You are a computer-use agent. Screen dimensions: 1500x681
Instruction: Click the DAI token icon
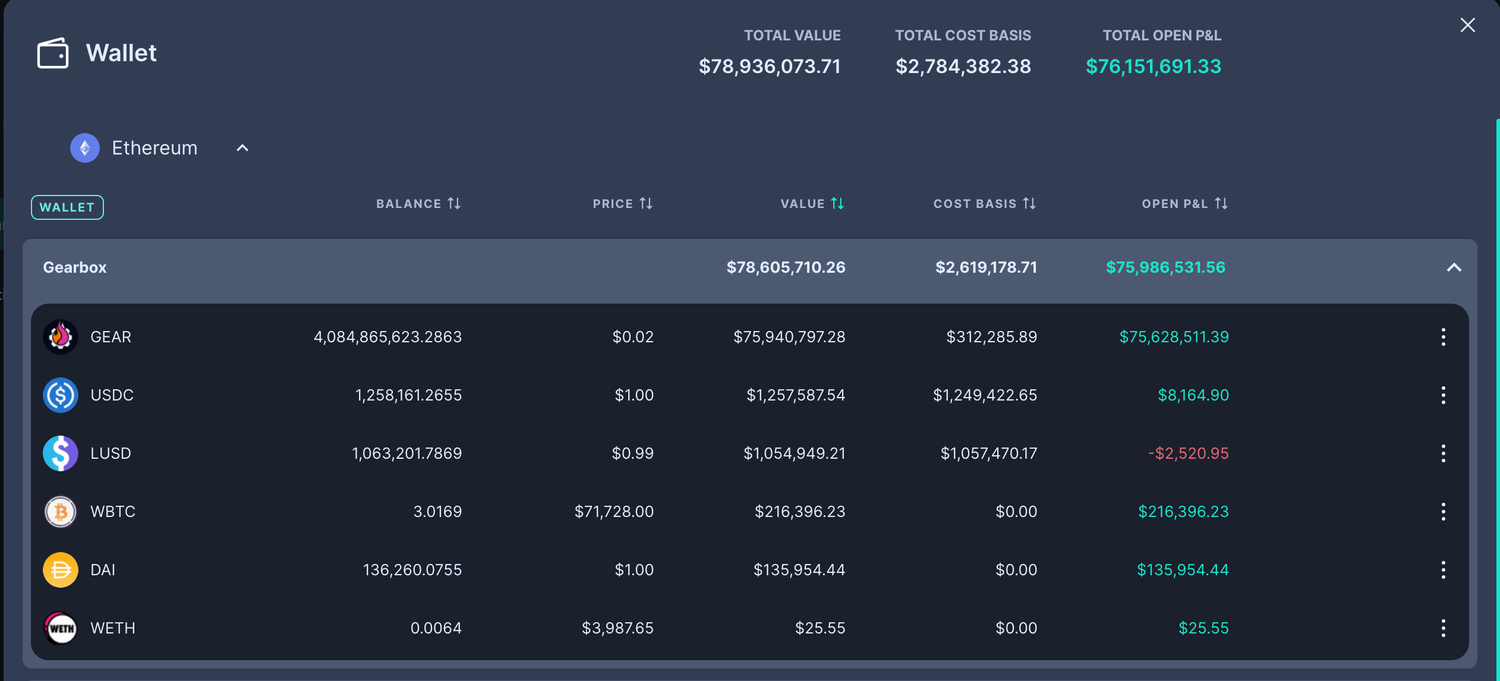[60, 569]
